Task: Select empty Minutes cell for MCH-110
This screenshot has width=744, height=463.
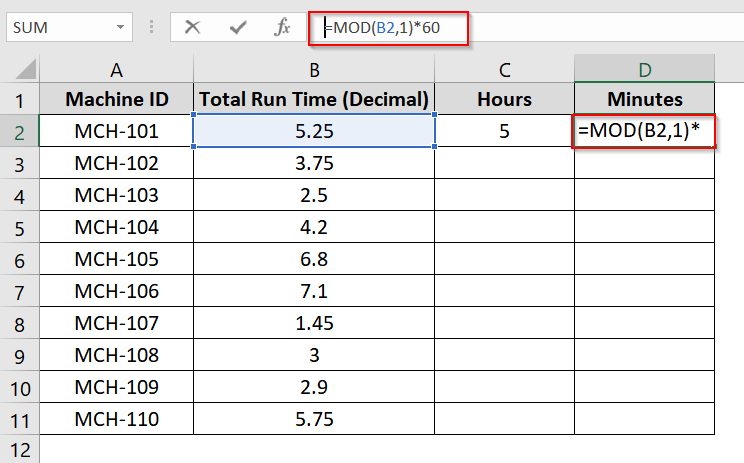Action: click(644, 419)
